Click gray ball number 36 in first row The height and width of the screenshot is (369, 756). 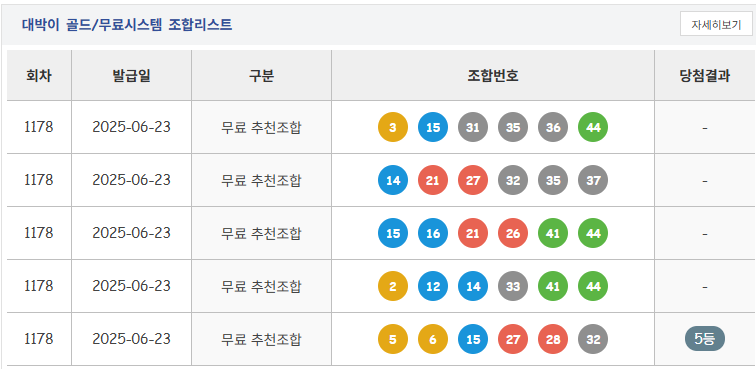553,127
